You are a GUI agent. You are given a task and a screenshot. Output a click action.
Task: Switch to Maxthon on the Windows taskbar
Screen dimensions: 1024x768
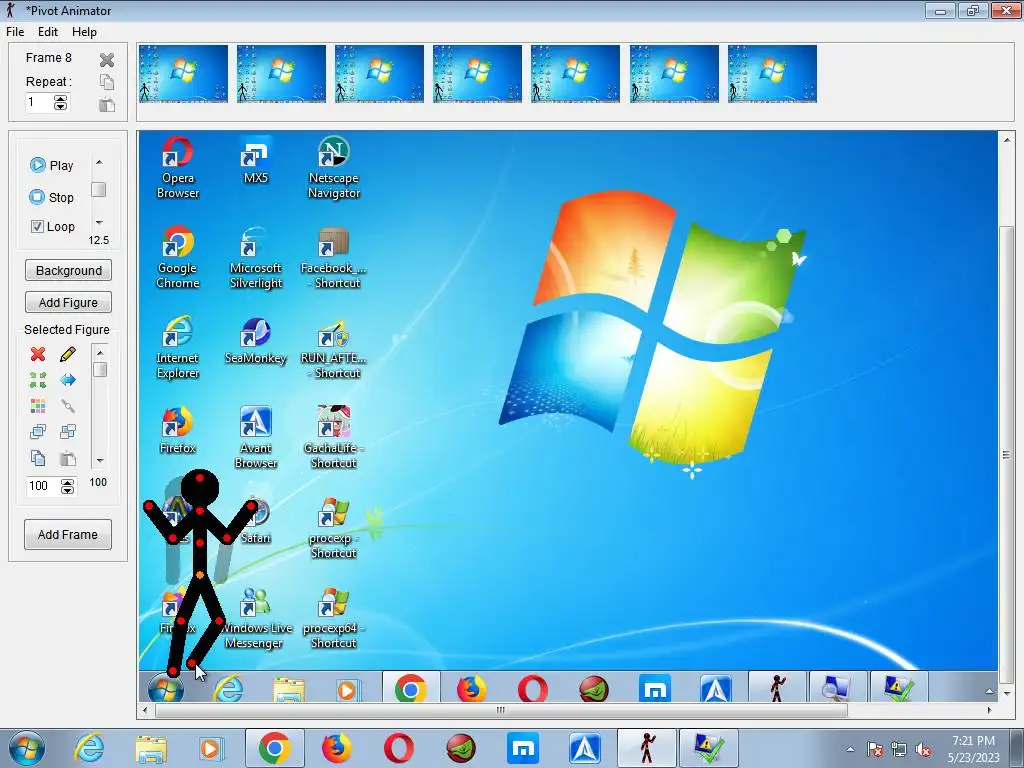pyautogui.click(x=523, y=748)
